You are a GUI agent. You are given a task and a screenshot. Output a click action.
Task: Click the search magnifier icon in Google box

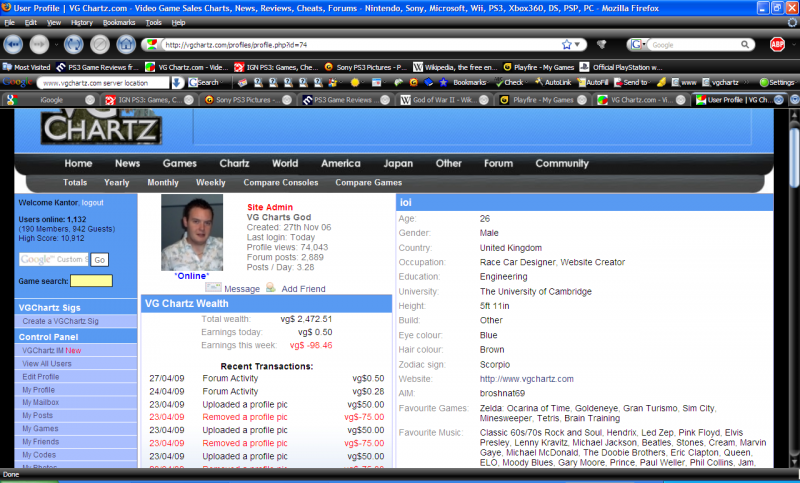(745, 45)
